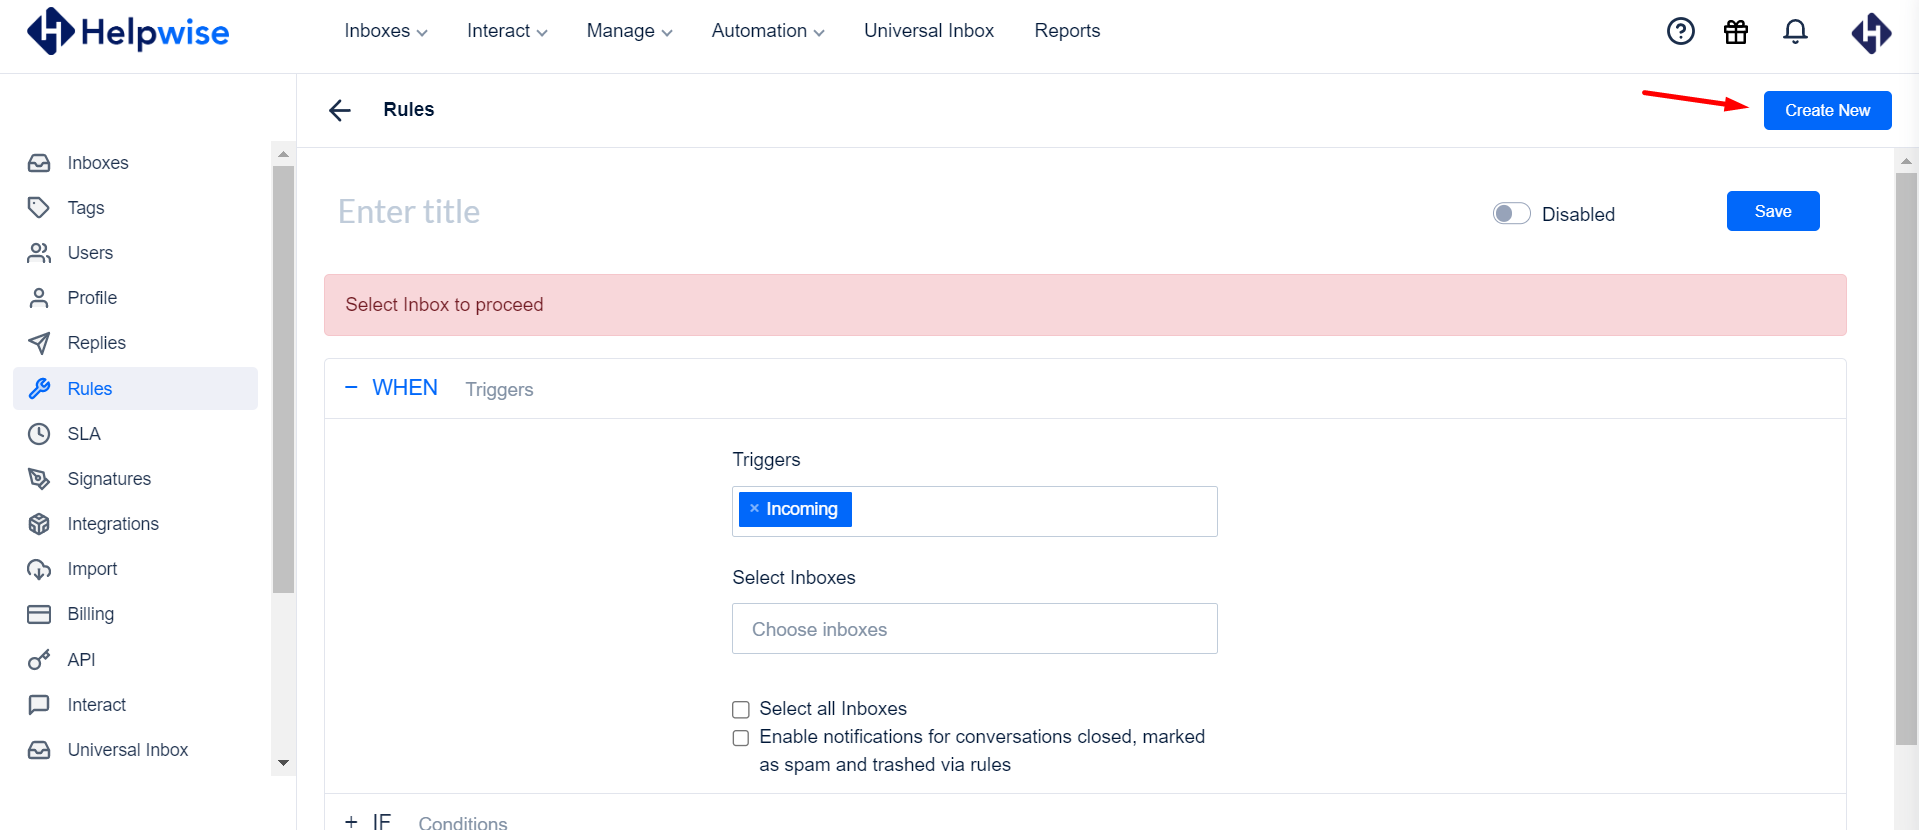Click the Users people icon
Viewport: 1919px width, 830px height.
point(39,253)
